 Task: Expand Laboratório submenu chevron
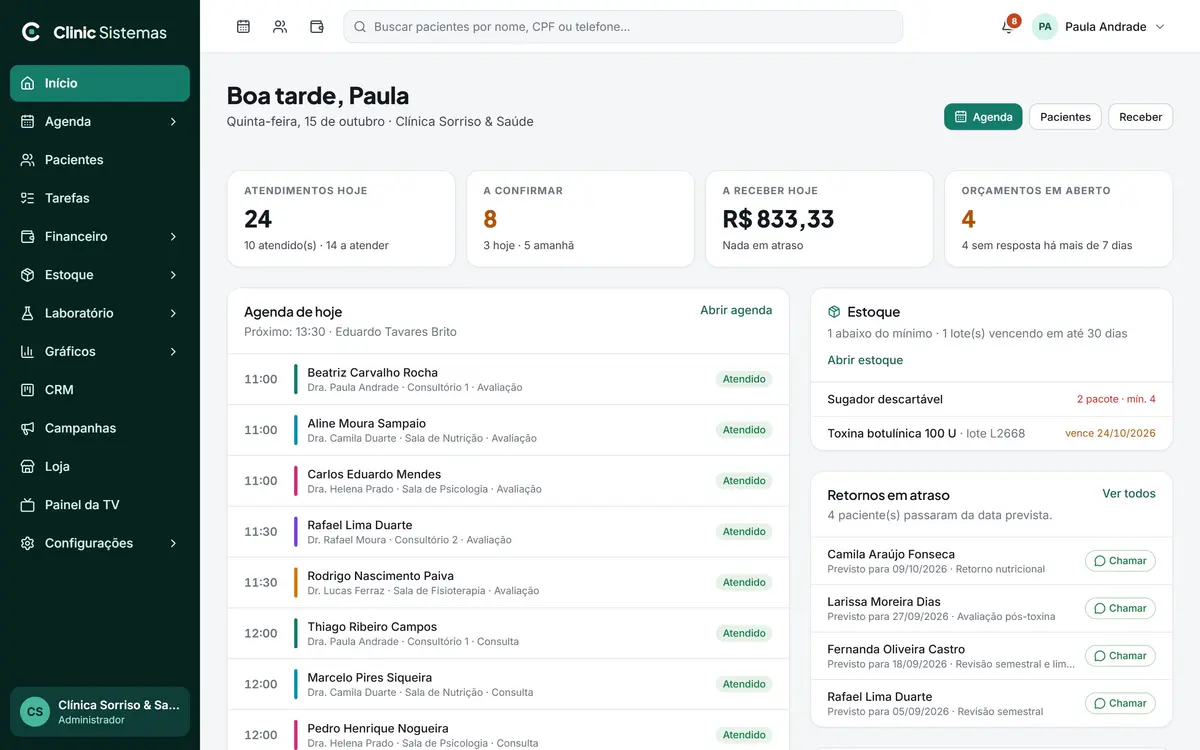(x=173, y=313)
